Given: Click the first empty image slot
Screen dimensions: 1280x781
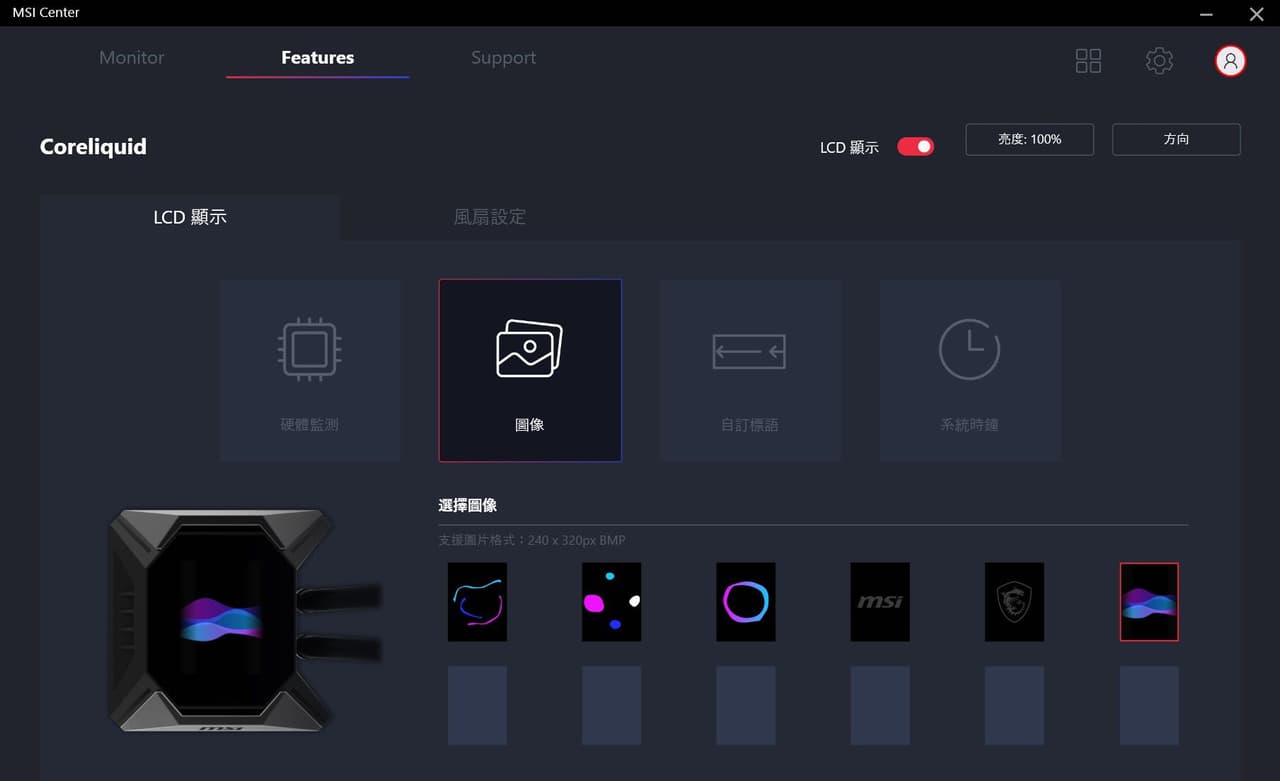Looking at the screenshot, I should coord(477,706).
